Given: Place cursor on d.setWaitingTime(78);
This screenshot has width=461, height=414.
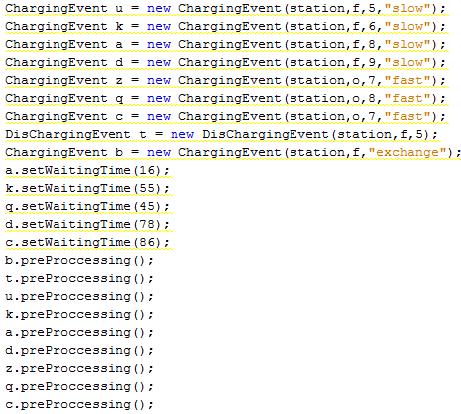Looking at the screenshot, I should click(x=88, y=225).
